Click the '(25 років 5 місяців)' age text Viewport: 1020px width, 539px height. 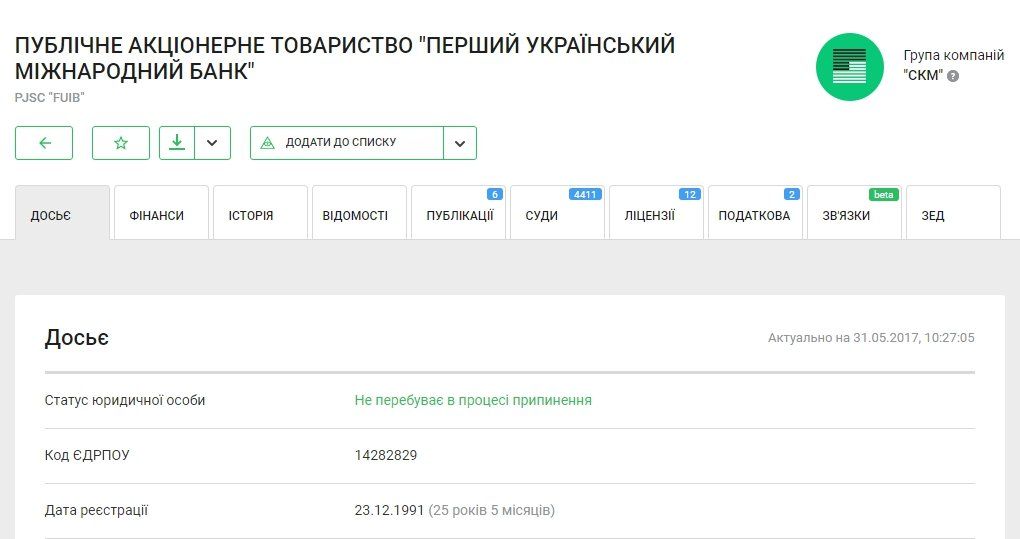492,510
